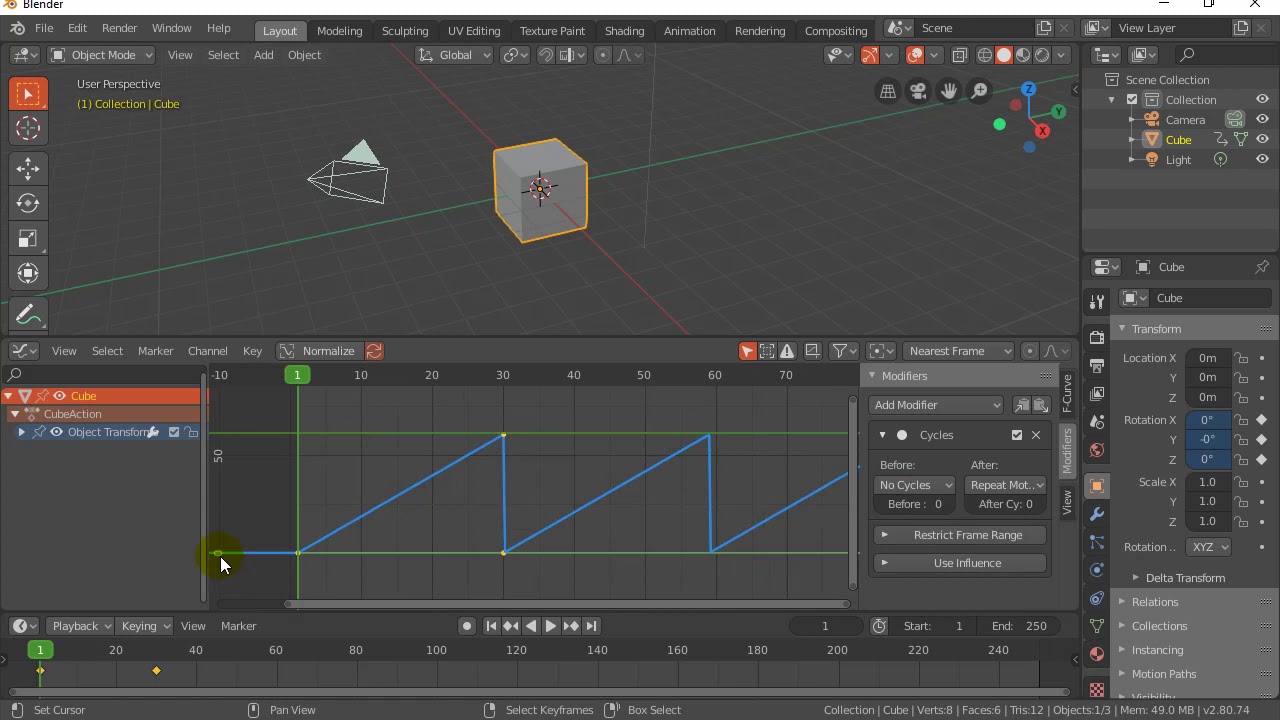The width and height of the screenshot is (1280, 720).
Task: Select the Move tool in the toolbar
Action: pos(28,168)
